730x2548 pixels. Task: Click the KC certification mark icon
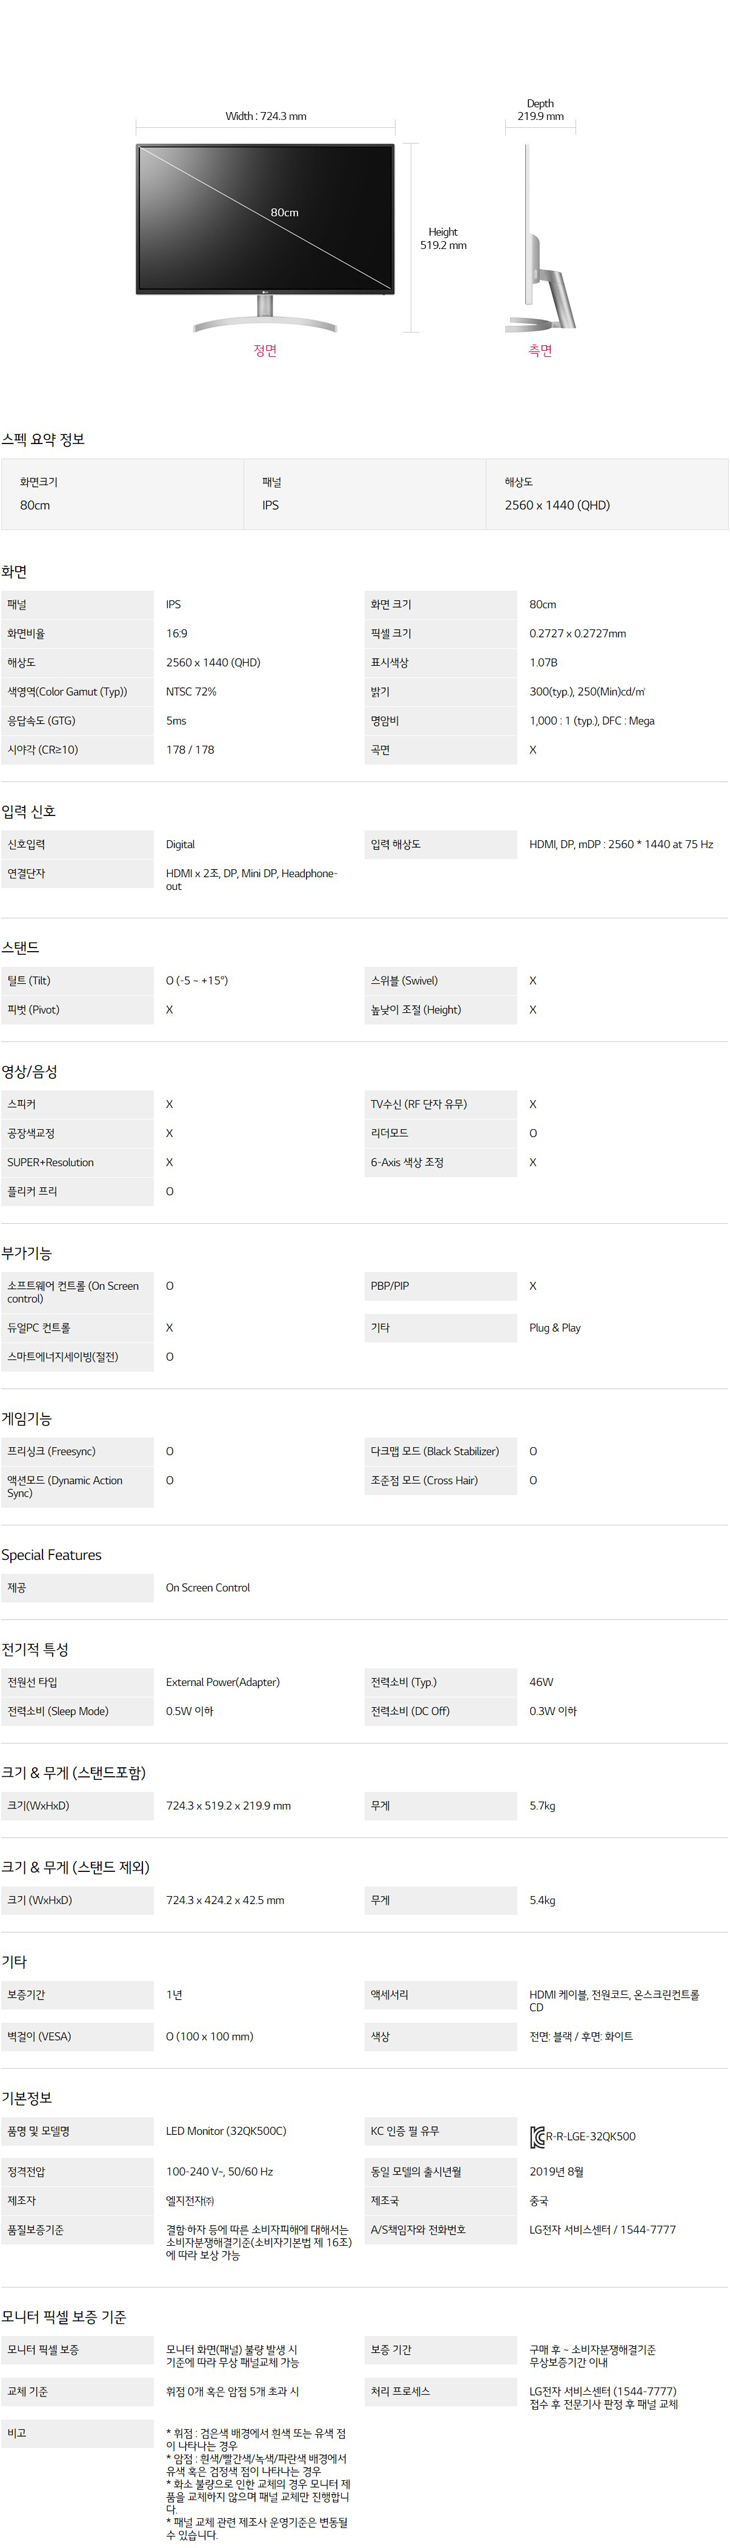(x=537, y=2137)
